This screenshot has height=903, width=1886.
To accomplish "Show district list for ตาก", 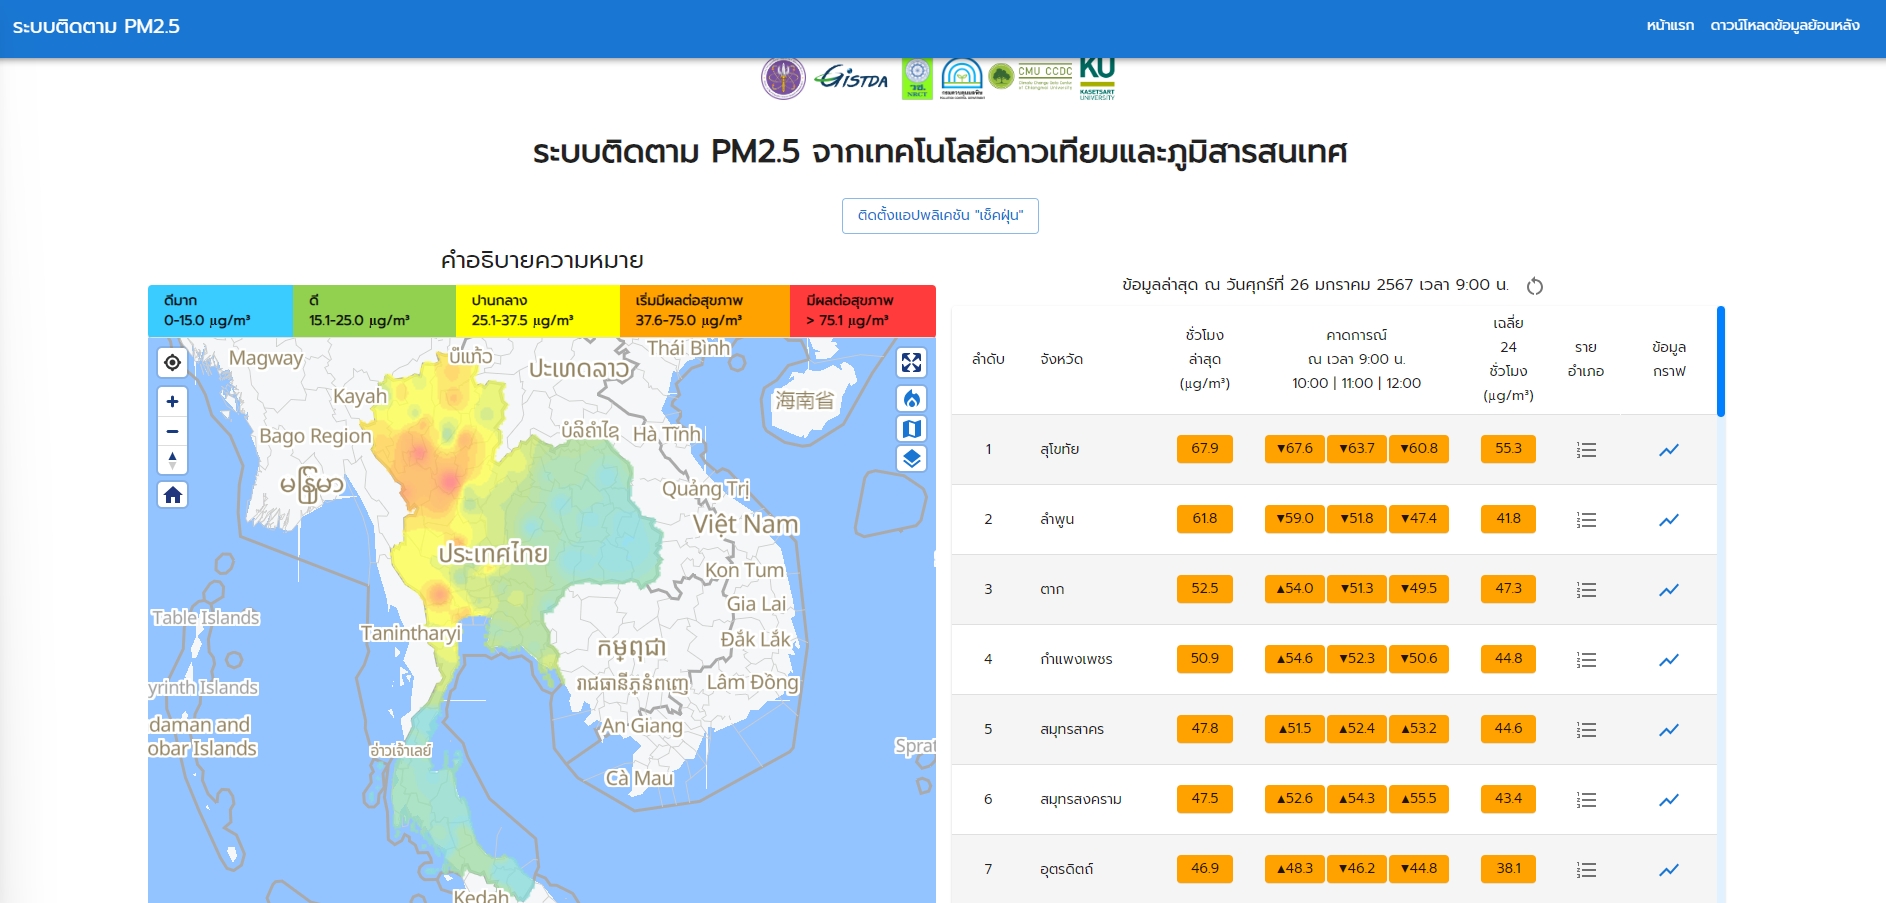I will (1586, 590).
